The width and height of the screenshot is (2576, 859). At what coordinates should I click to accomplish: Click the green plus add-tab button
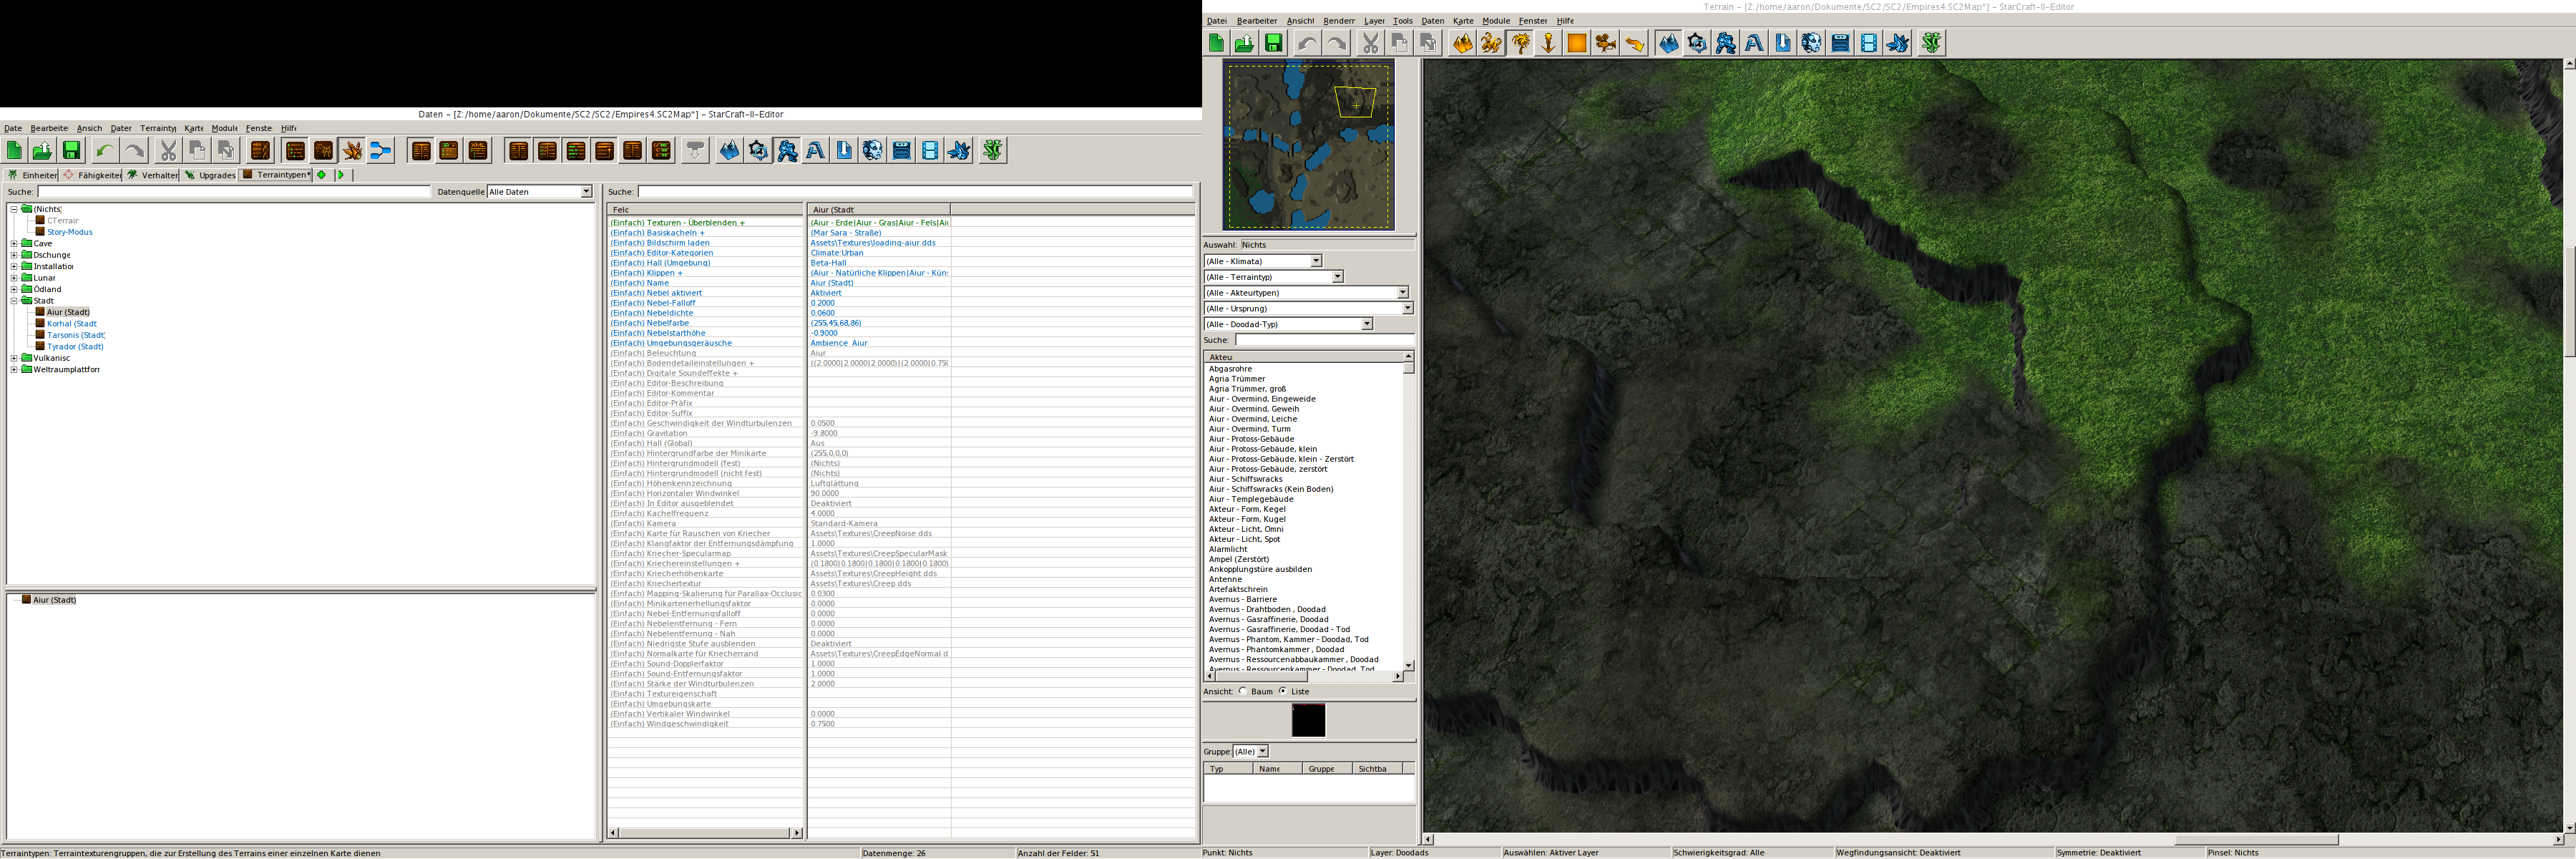pos(322,175)
